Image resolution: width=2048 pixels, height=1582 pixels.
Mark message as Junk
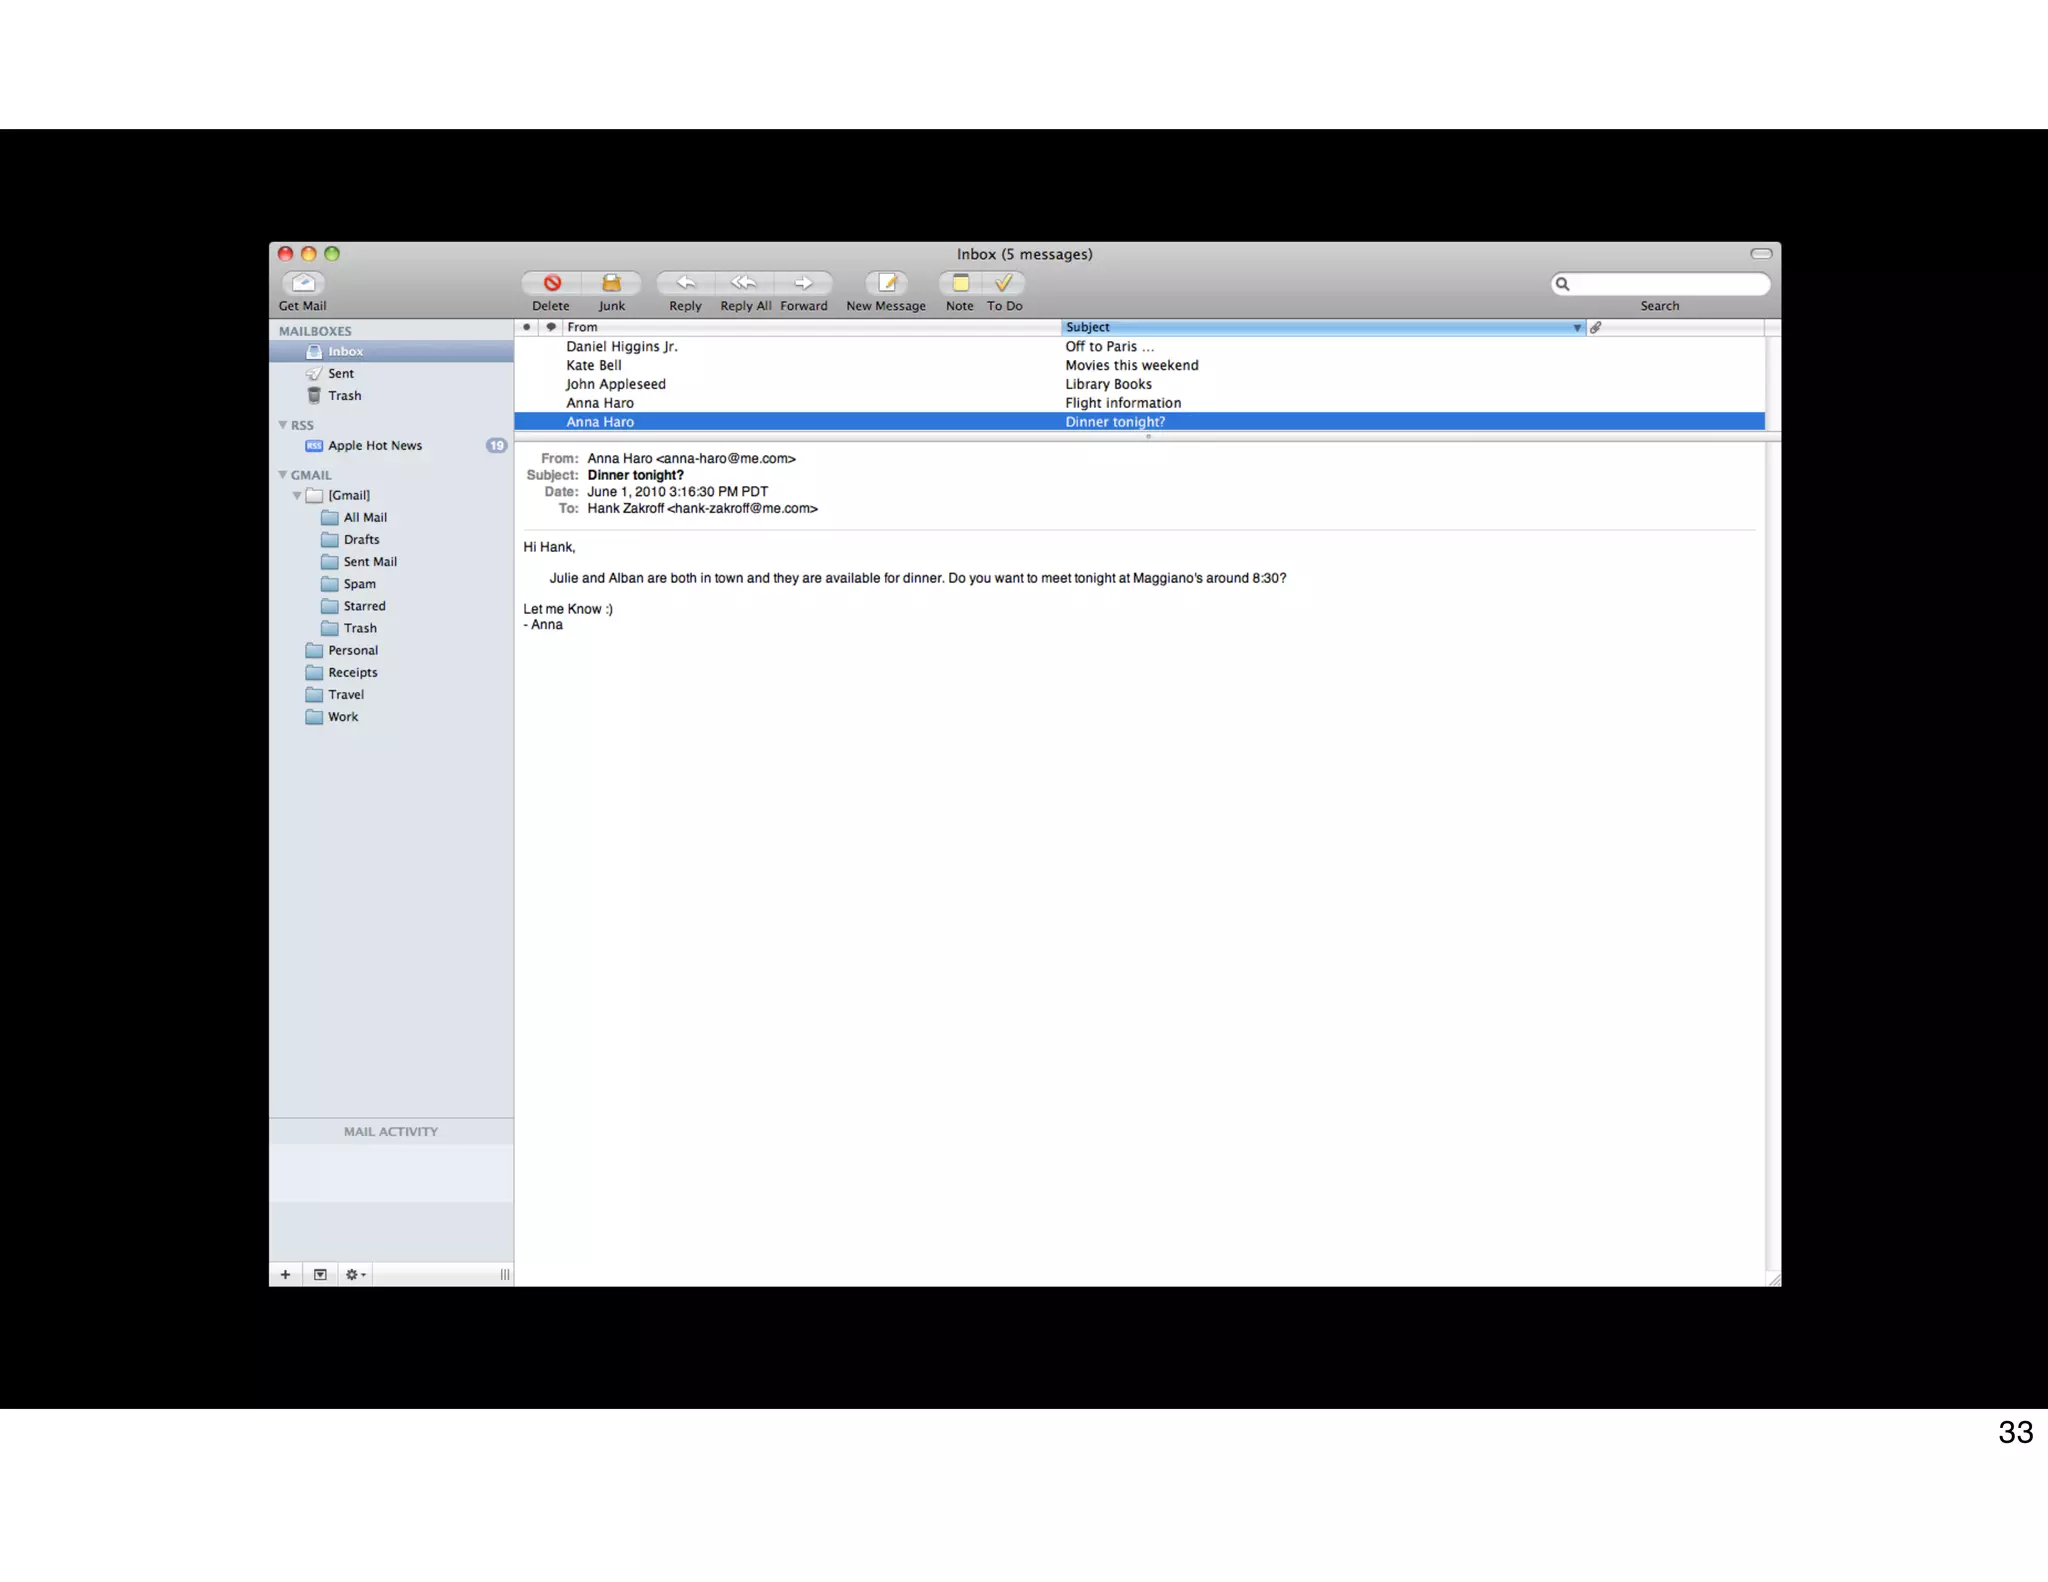tap(611, 283)
